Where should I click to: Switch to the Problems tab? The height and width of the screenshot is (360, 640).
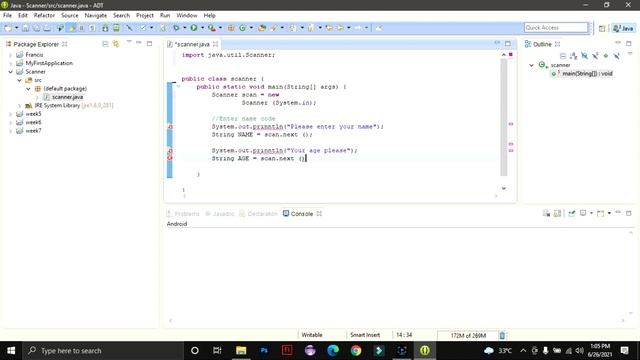[183, 213]
